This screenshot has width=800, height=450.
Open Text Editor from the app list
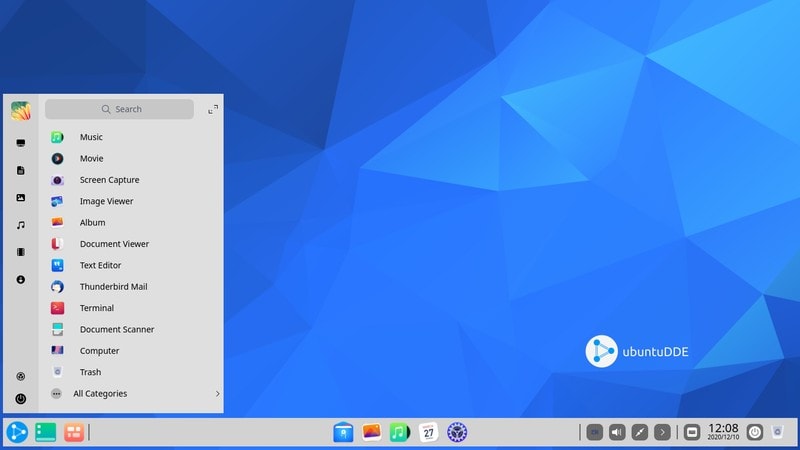coord(131,265)
